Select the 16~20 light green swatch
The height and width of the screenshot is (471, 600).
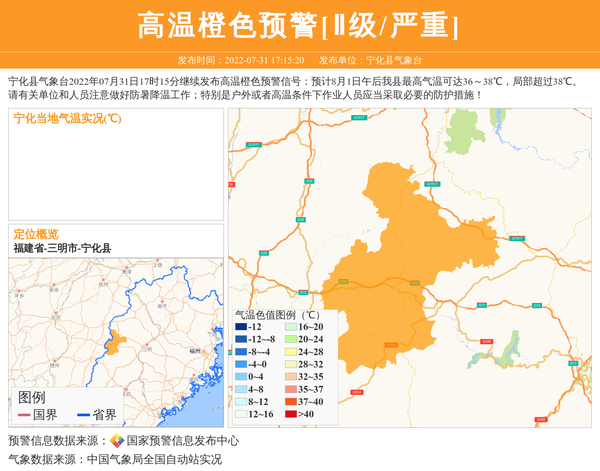click(x=291, y=327)
